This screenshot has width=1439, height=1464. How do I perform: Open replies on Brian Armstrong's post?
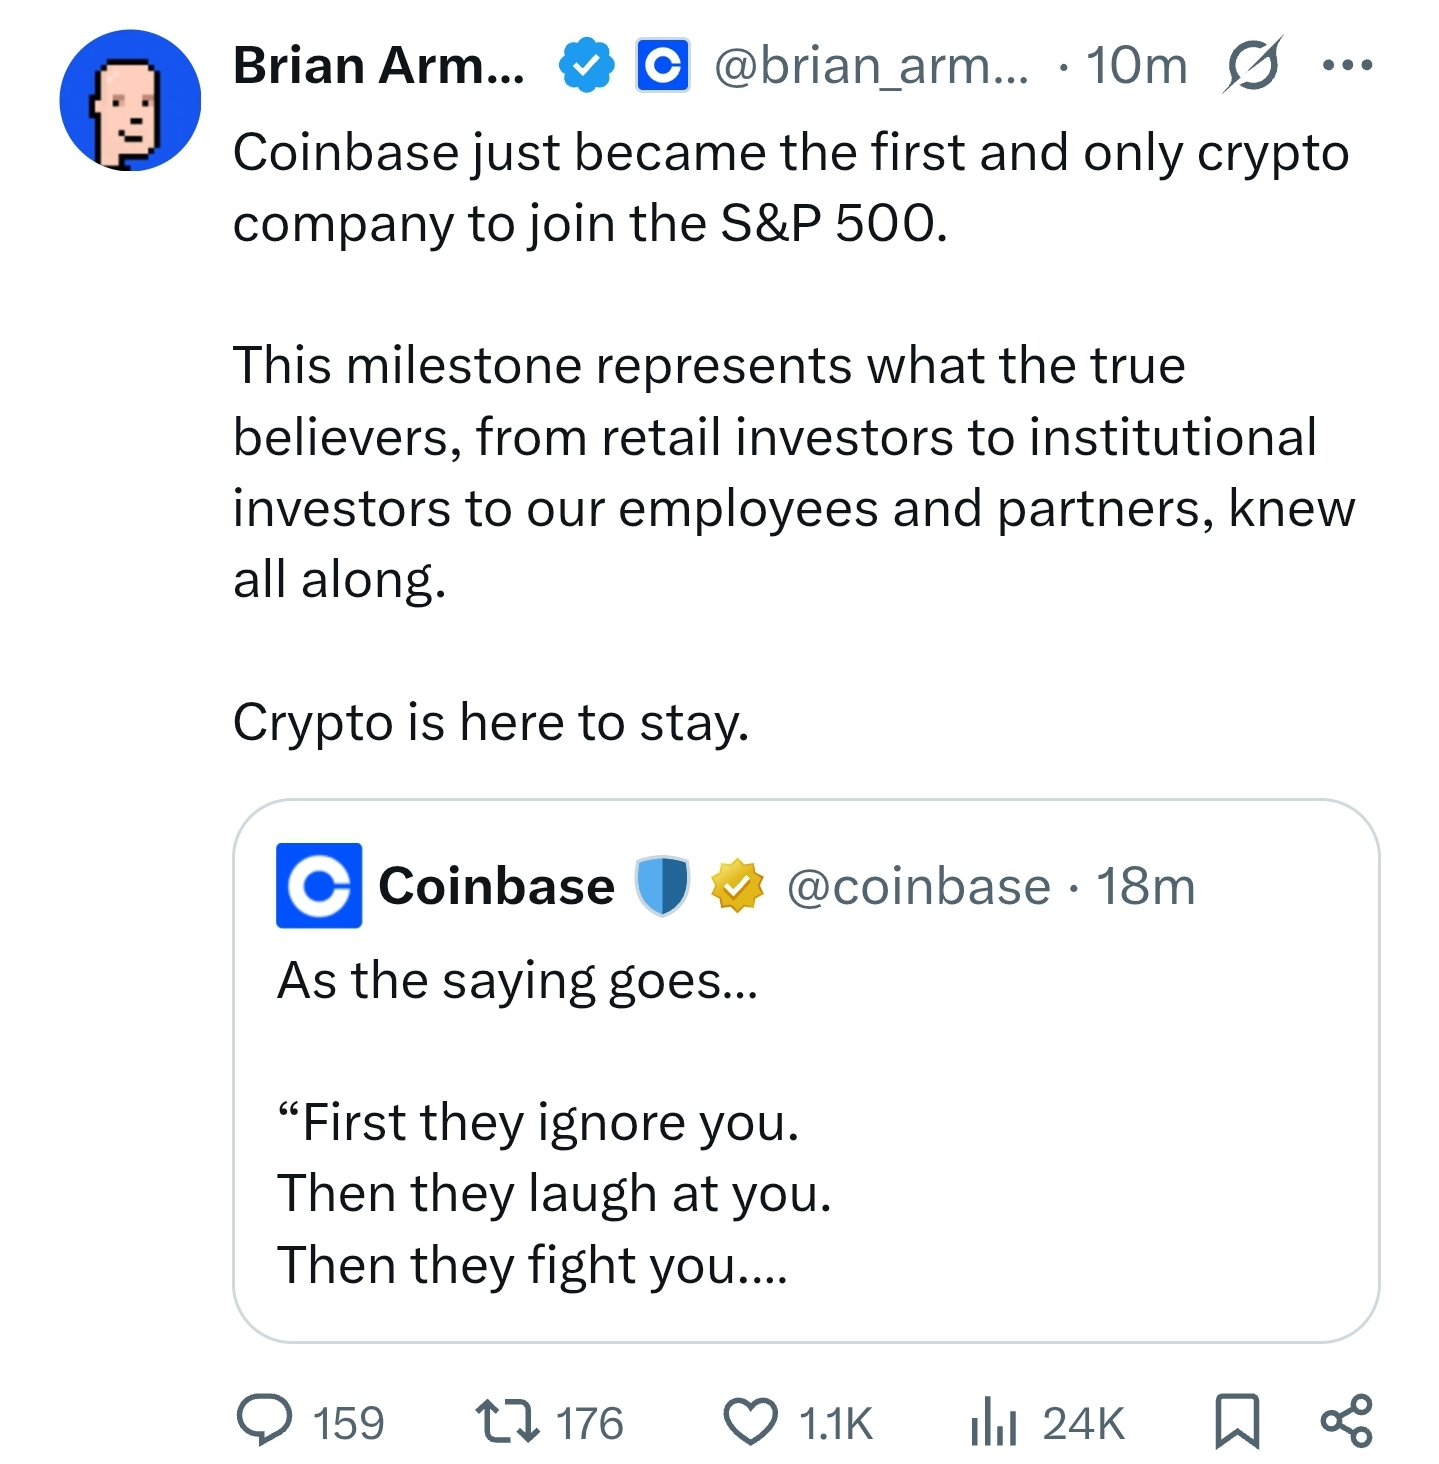pos(268,1419)
